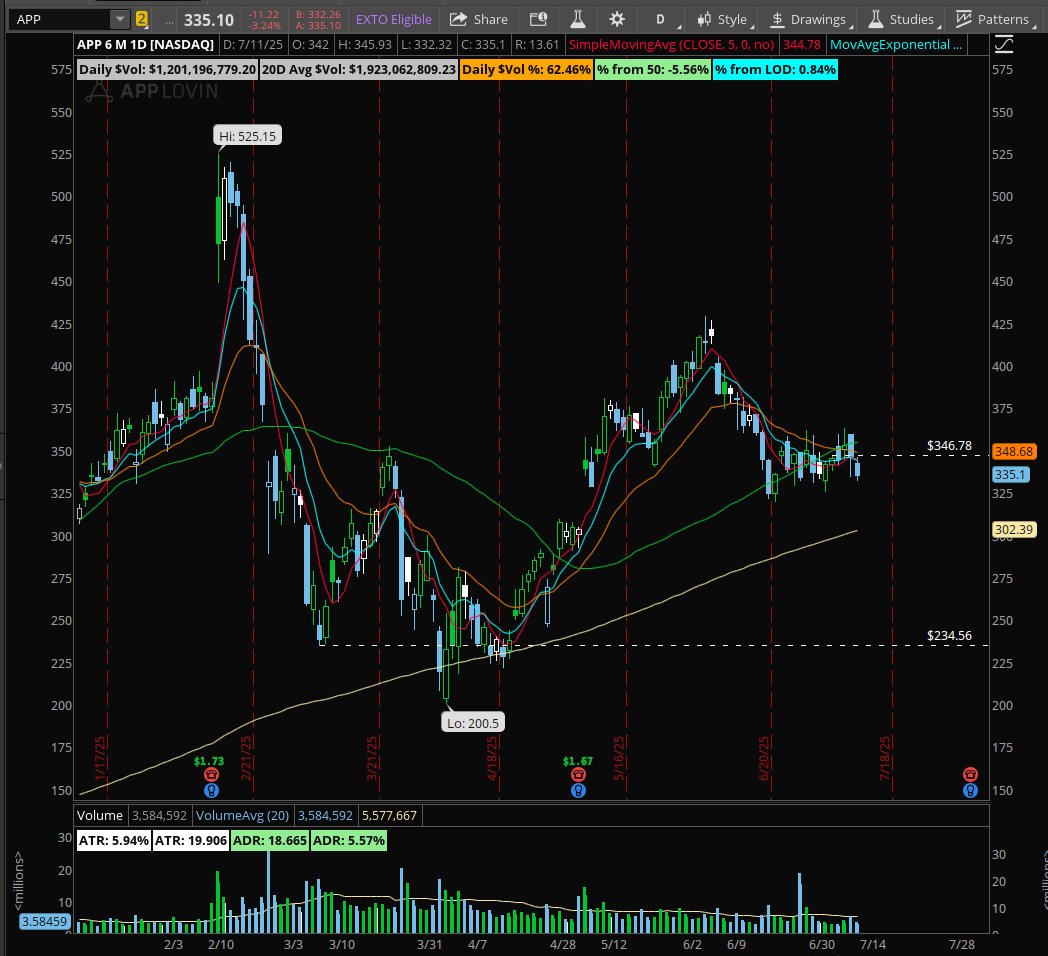
Task: Open the Studies menu
Action: point(902,19)
